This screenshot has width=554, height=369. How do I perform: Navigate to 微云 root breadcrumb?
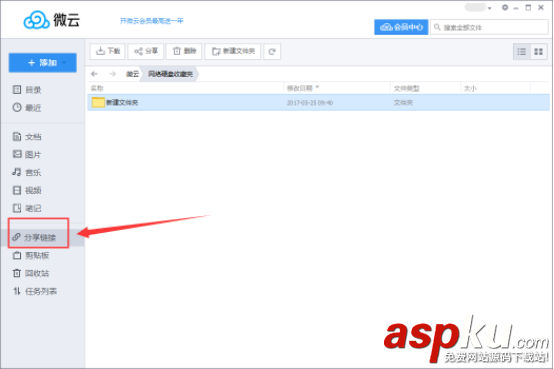[132, 74]
